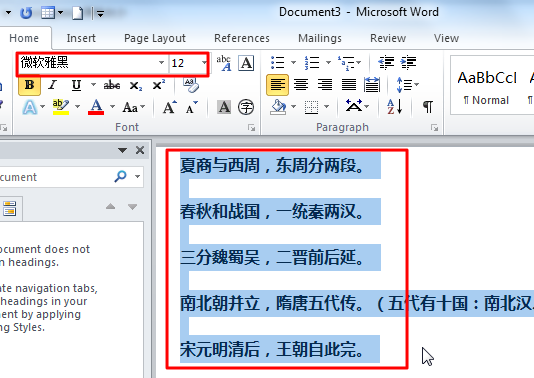Viewport: 534px width, 378px height.
Task: Click Insert Table icon in Quick Access Toolbar
Action: [47, 13]
